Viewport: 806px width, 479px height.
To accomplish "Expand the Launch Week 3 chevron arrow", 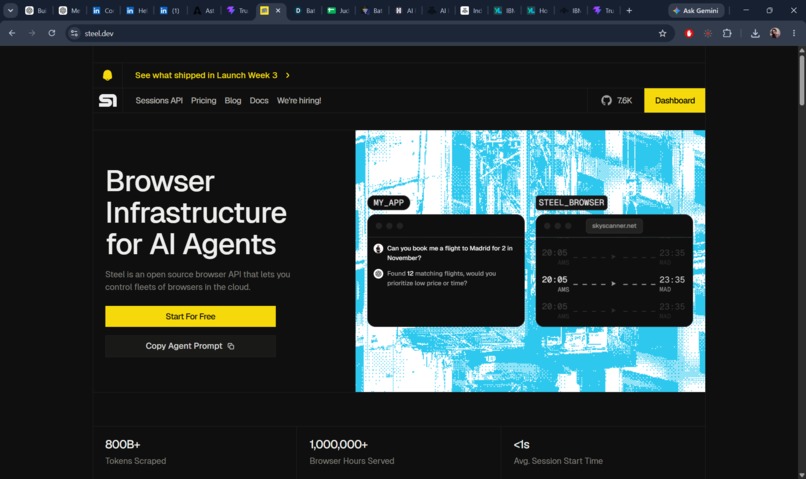I will [288, 76].
